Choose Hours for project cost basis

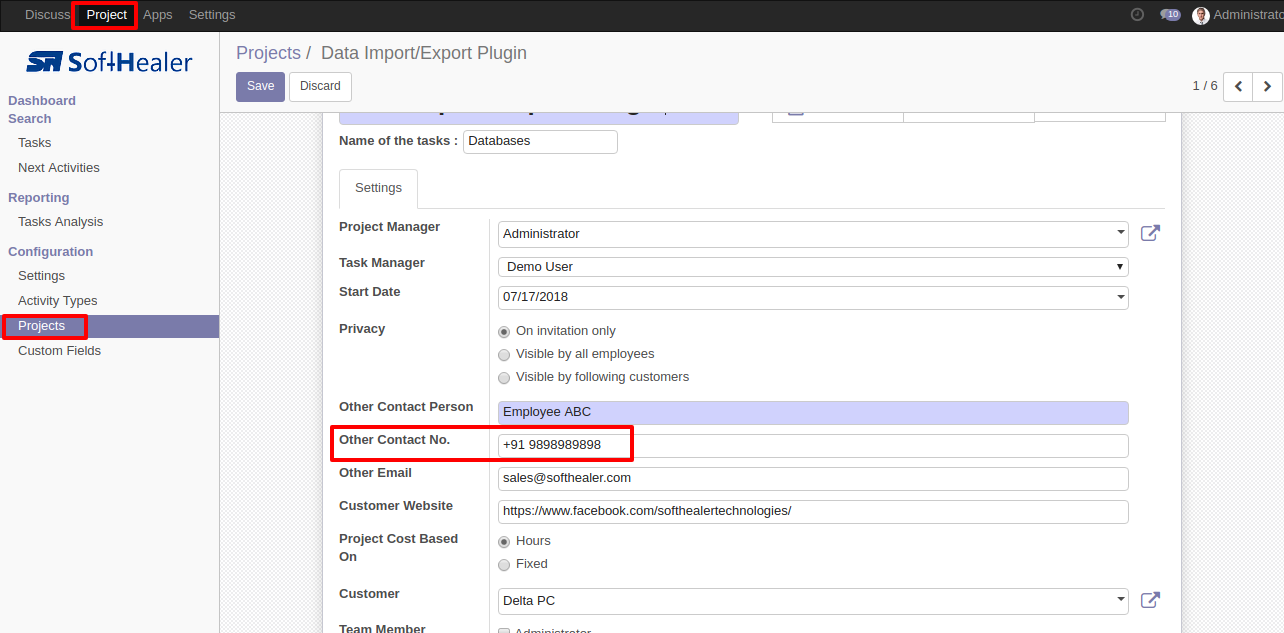504,541
